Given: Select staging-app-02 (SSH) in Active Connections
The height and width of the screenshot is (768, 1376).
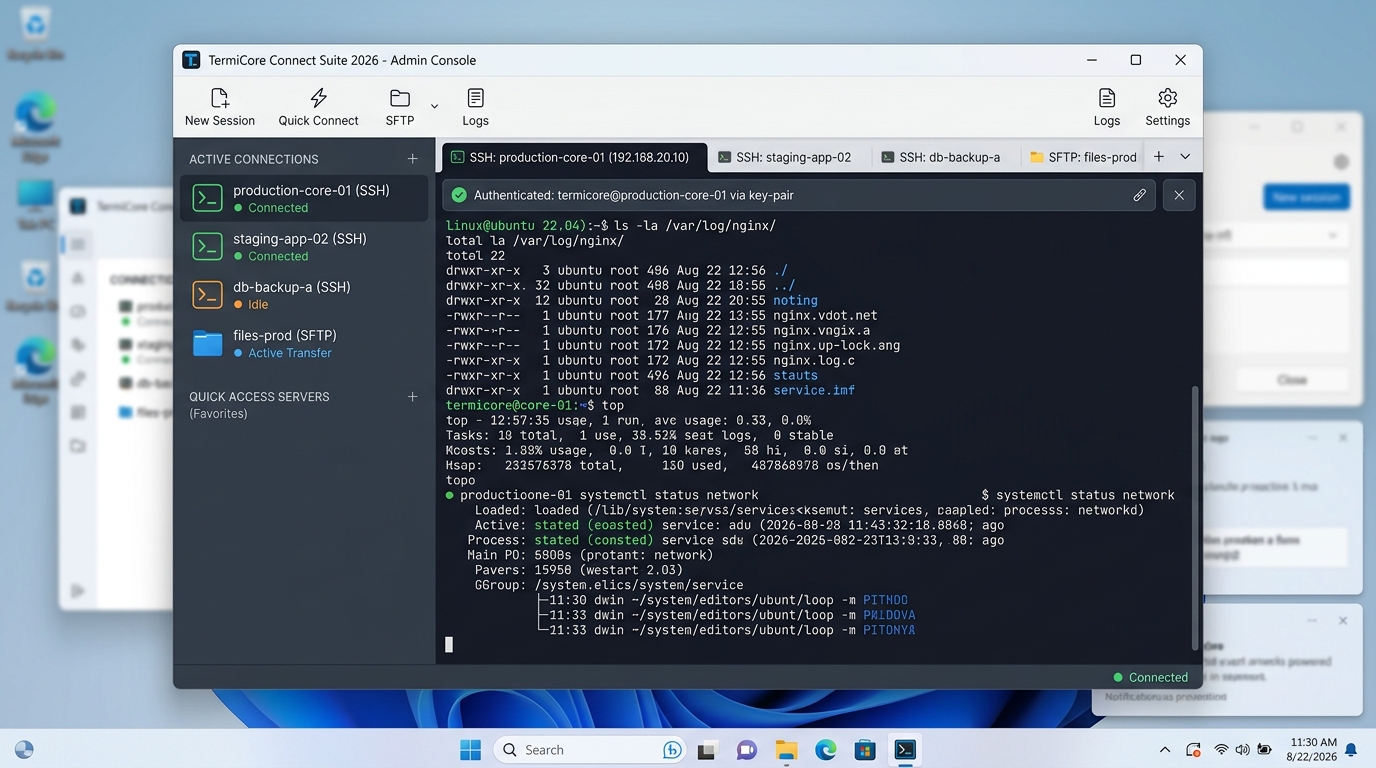Looking at the screenshot, I should click(x=304, y=246).
